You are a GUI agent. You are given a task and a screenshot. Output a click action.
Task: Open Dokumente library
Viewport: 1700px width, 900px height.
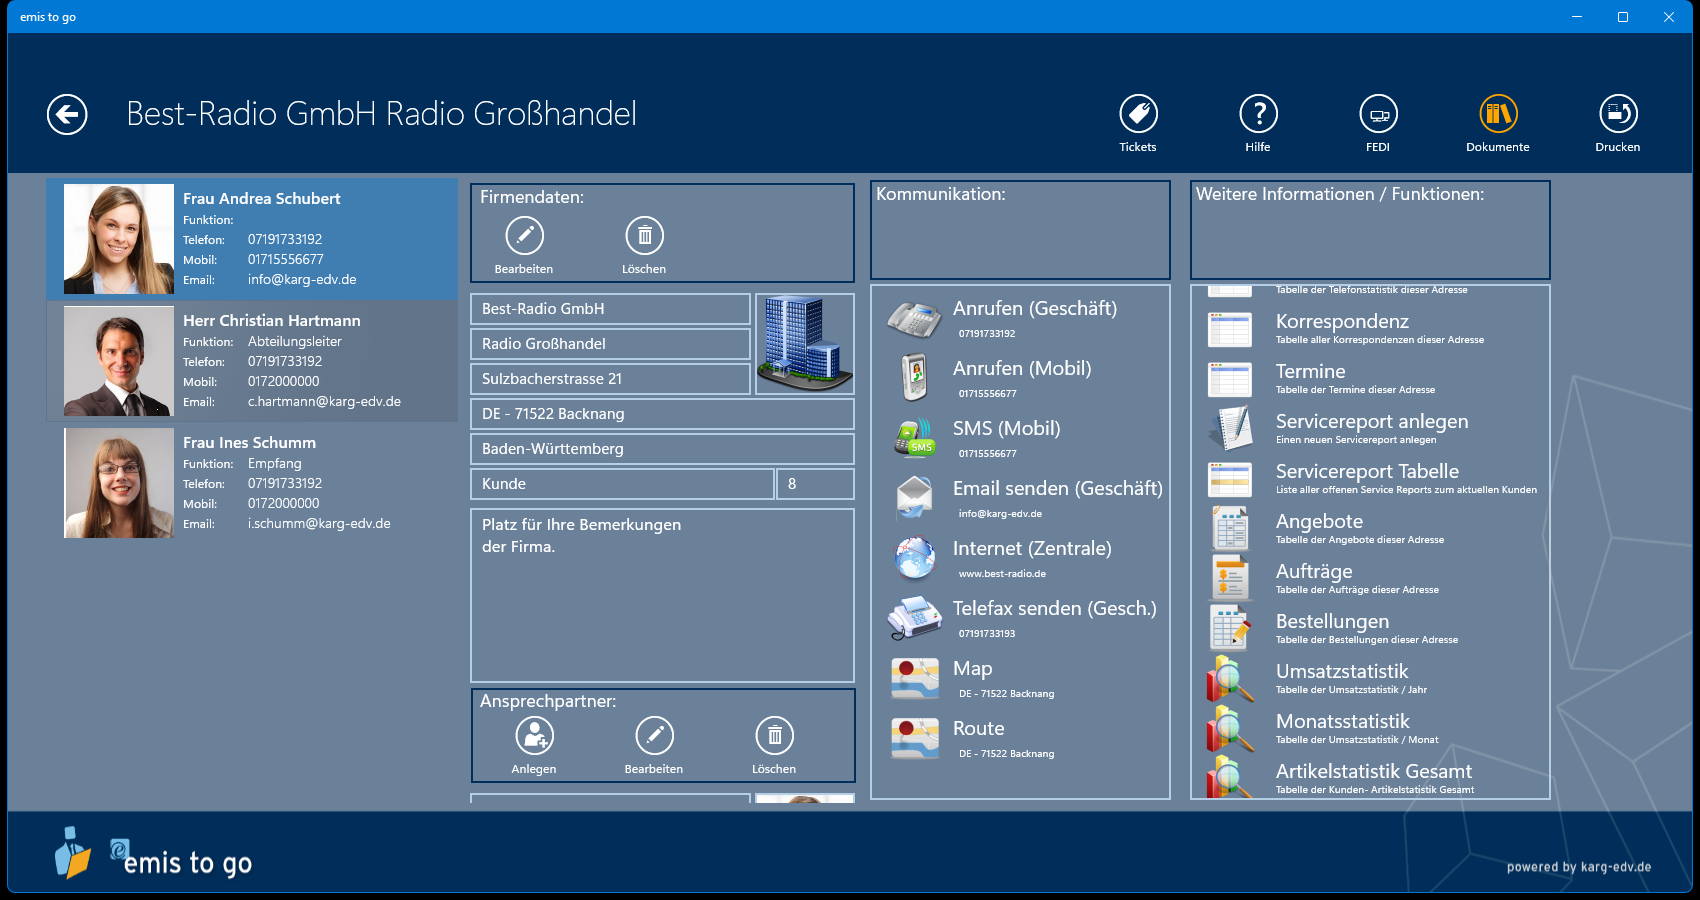click(x=1498, y=114)
